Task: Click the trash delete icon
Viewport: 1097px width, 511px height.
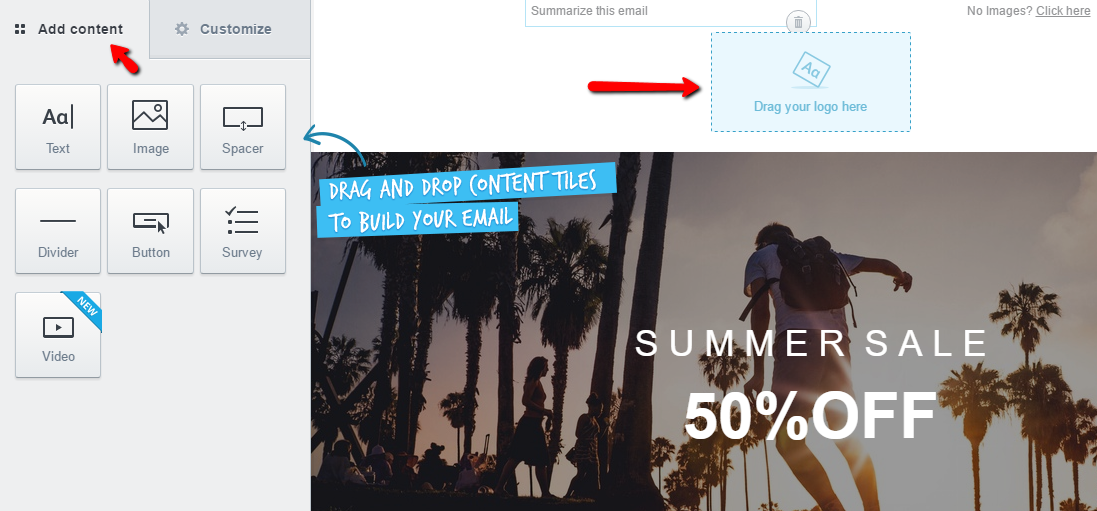Action: [798, 22]
